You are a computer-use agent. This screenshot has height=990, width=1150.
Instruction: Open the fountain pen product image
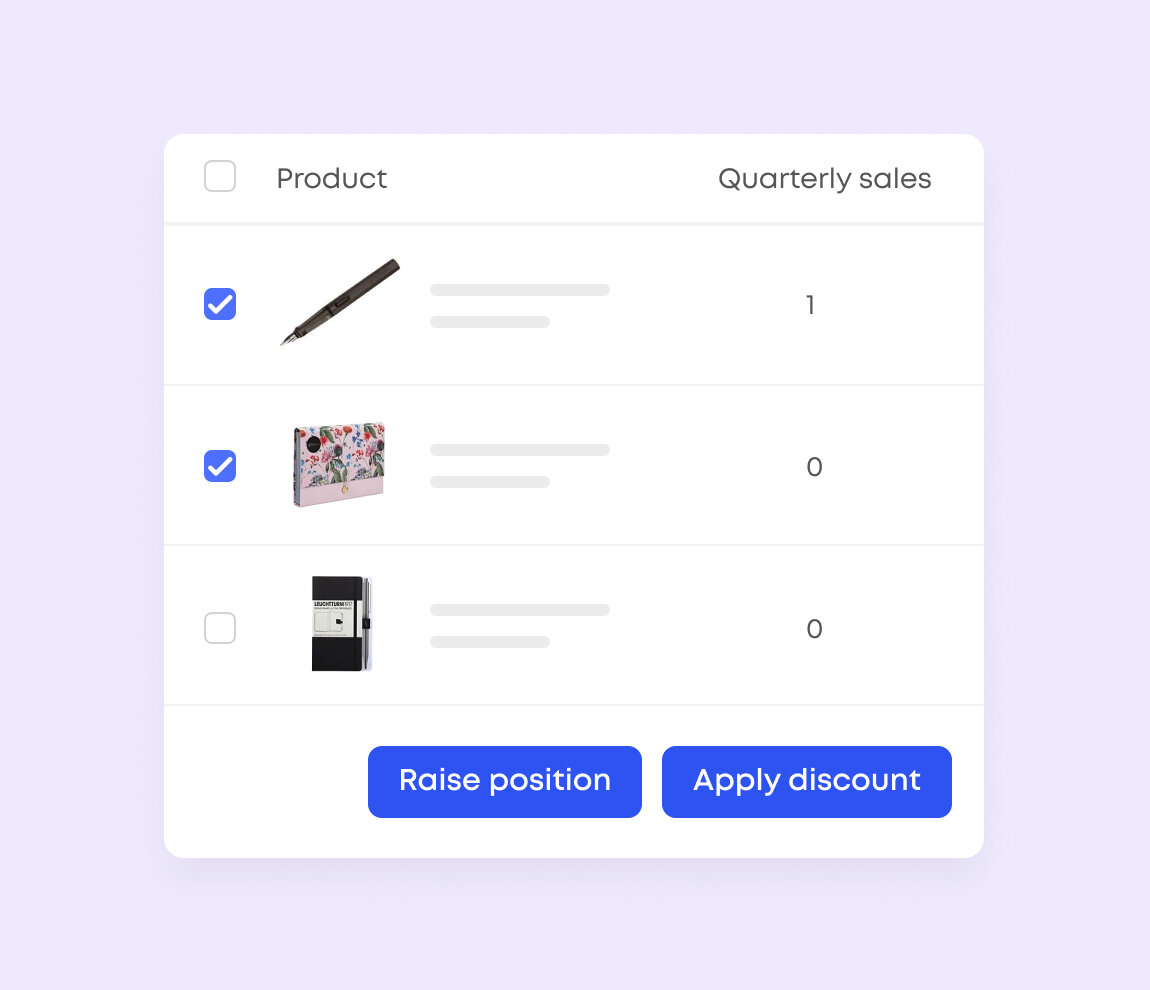pyautogui.click(x=340, y=301)
